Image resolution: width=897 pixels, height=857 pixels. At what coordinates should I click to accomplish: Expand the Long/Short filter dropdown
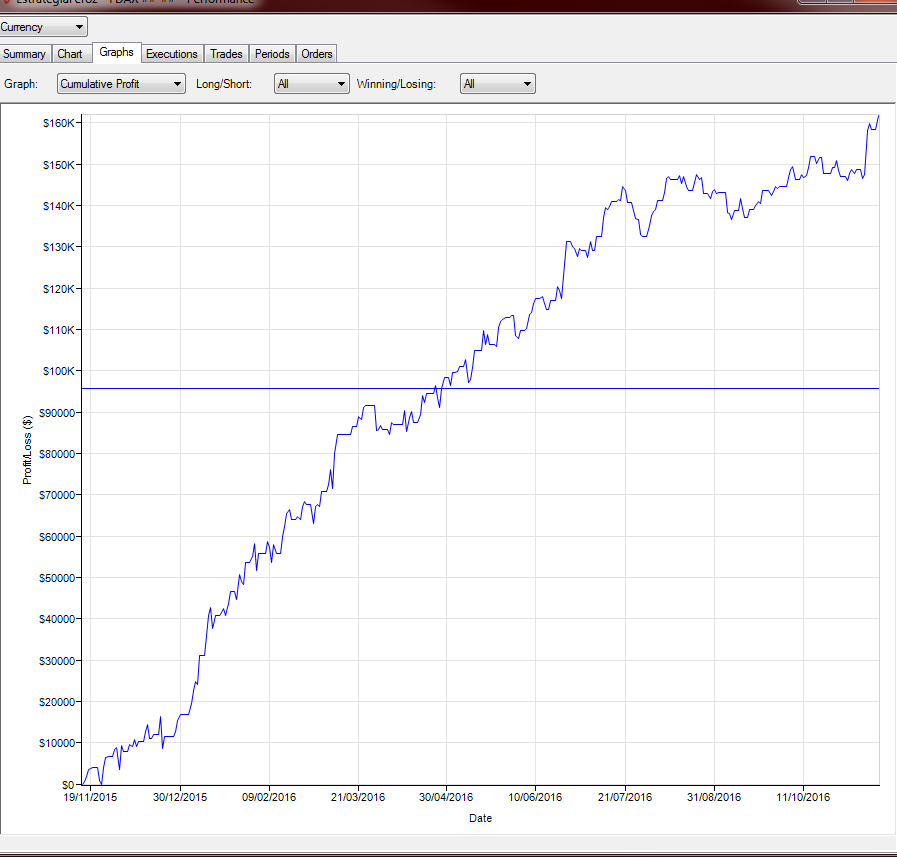pos(311,84)
